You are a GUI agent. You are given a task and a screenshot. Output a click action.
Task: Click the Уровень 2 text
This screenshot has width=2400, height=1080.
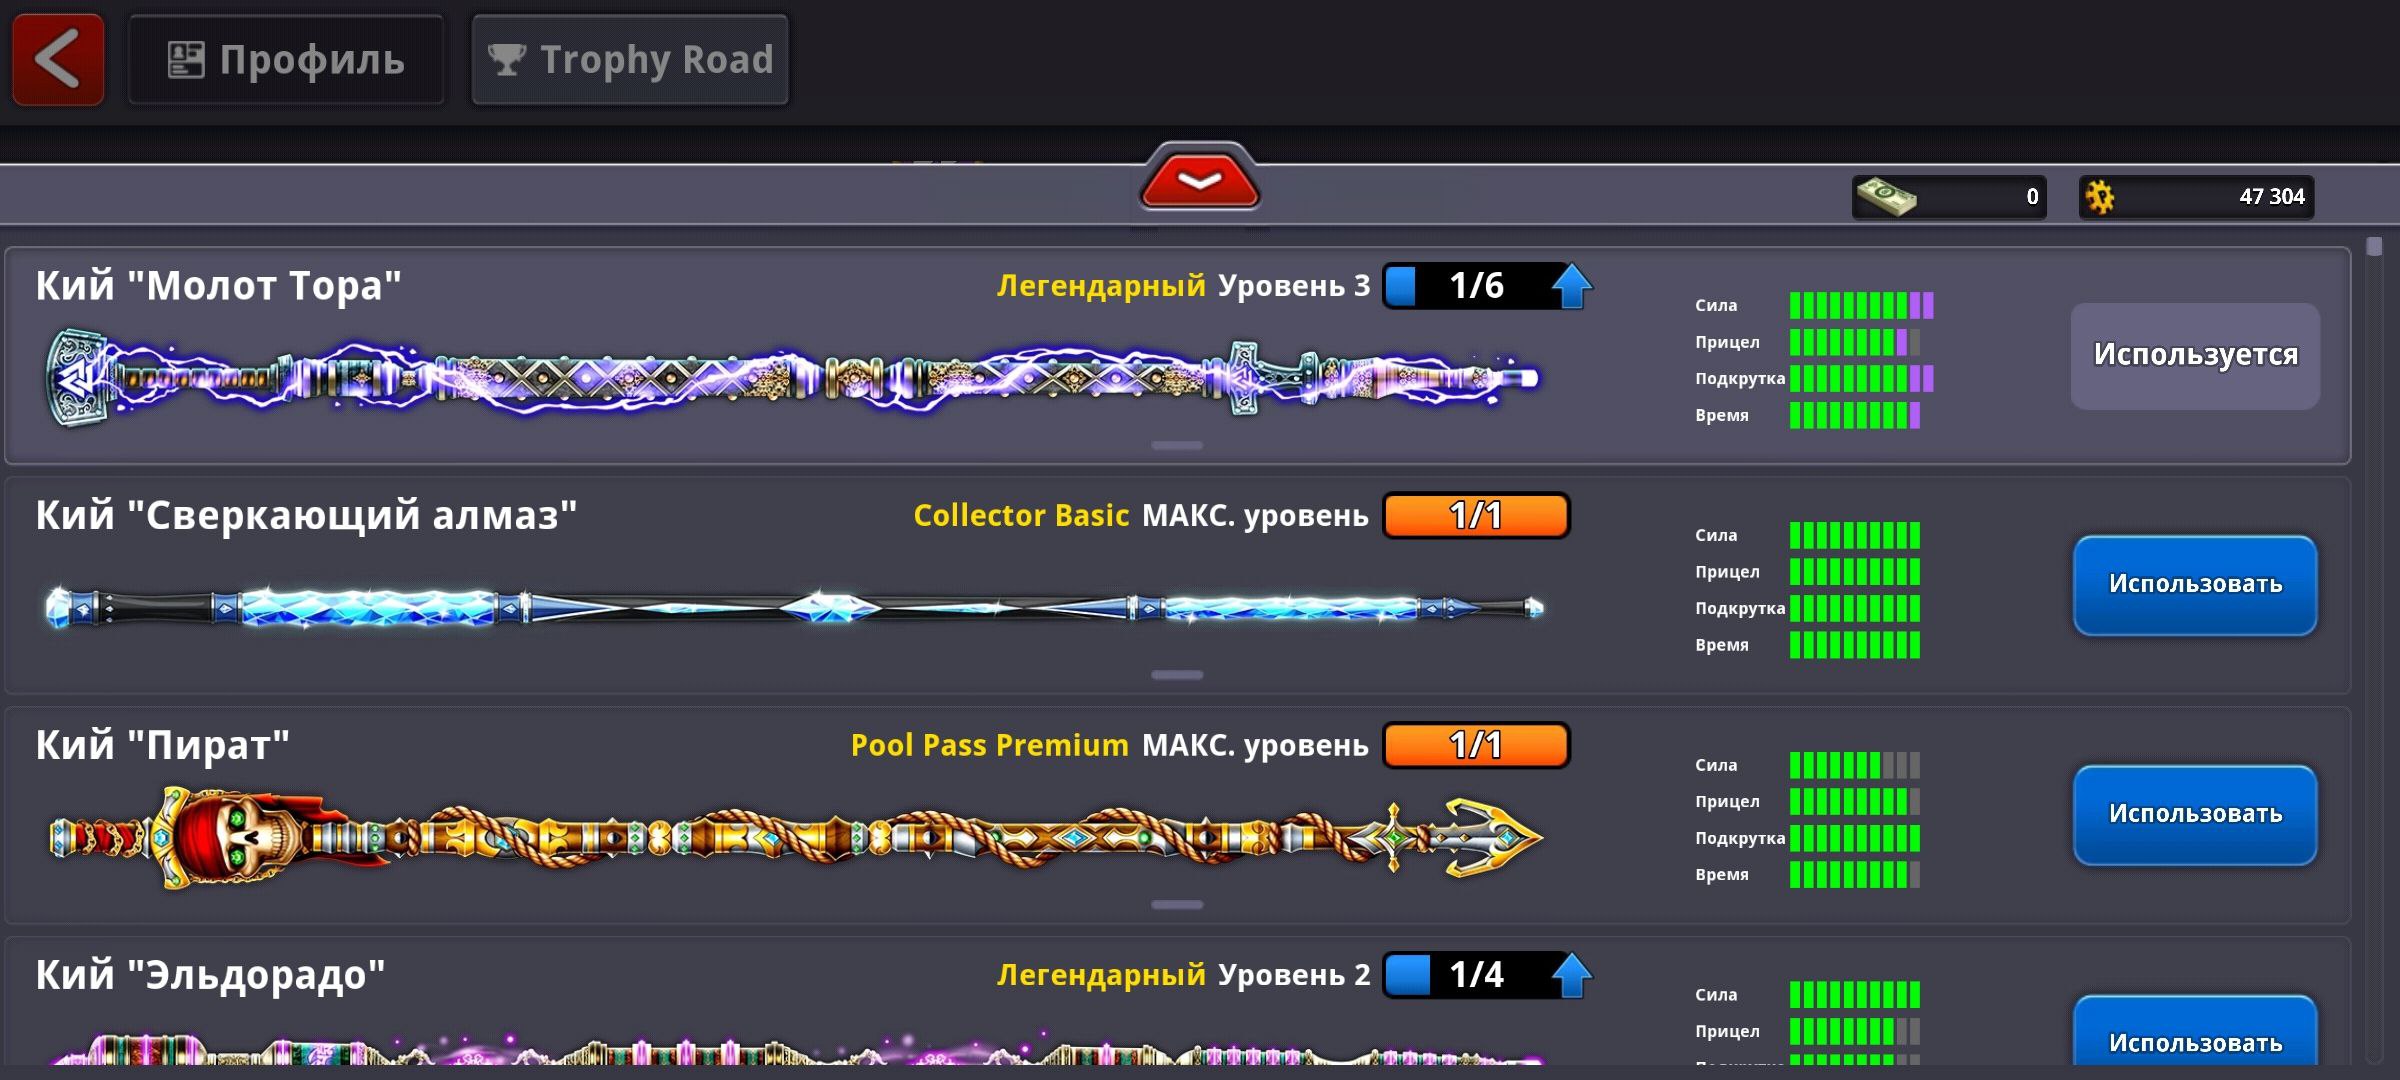tap(1294, 975)
